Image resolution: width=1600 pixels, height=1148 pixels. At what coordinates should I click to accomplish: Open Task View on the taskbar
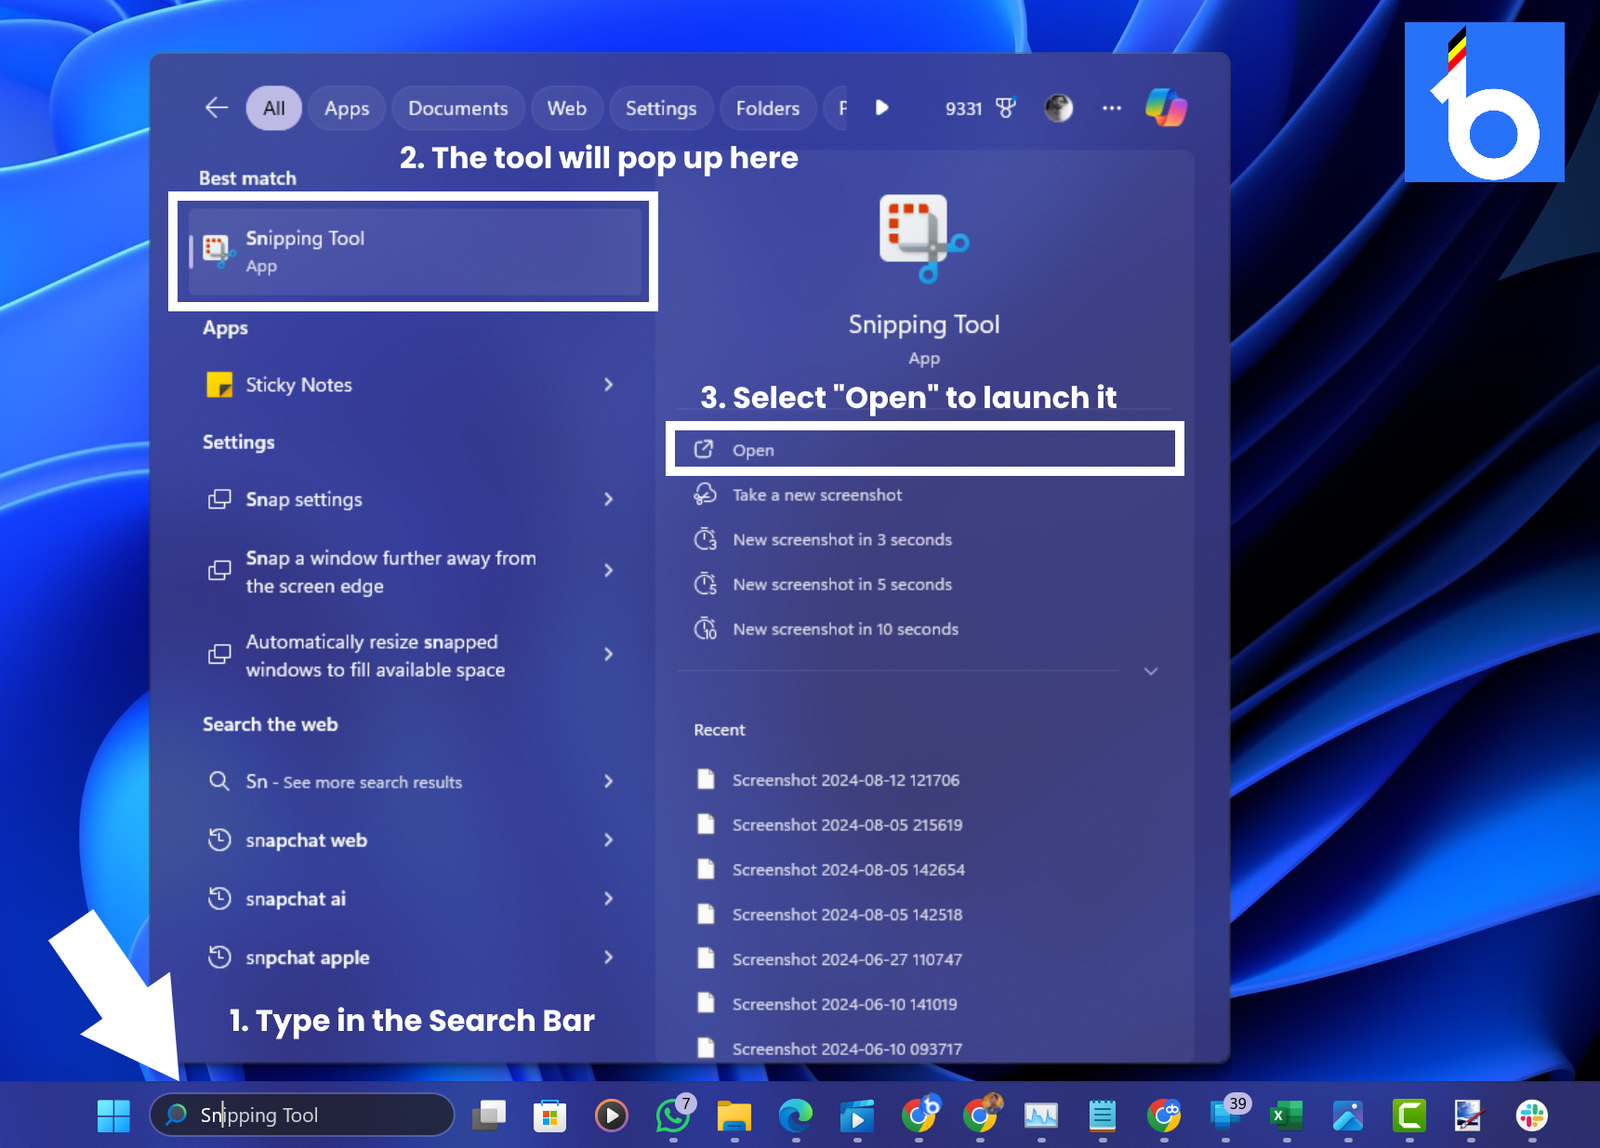click(x=489, y=1114)
